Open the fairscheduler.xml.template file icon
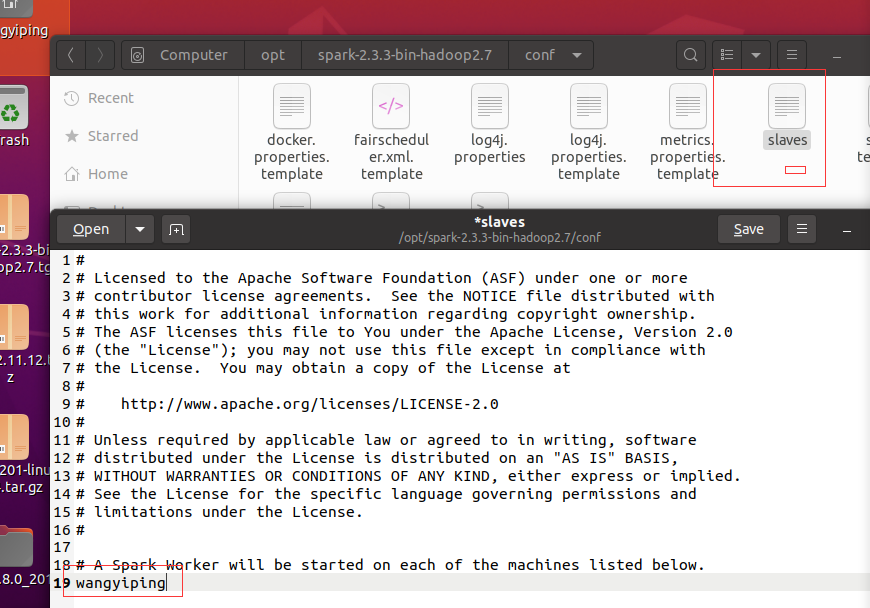The width and height of the screenshot is (870, 608). [x=390, y=105]
